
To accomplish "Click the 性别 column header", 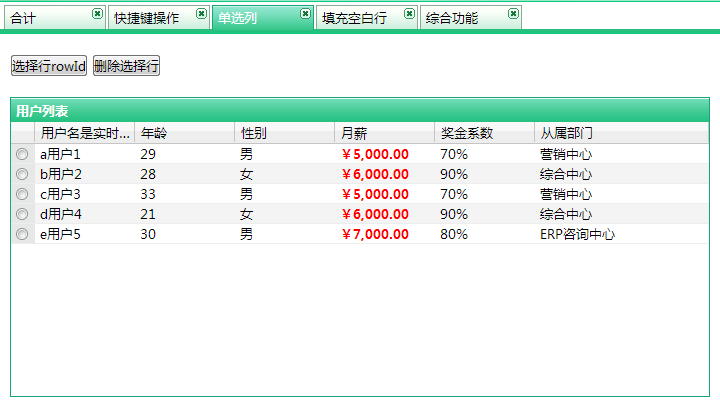I will (285, 133).
